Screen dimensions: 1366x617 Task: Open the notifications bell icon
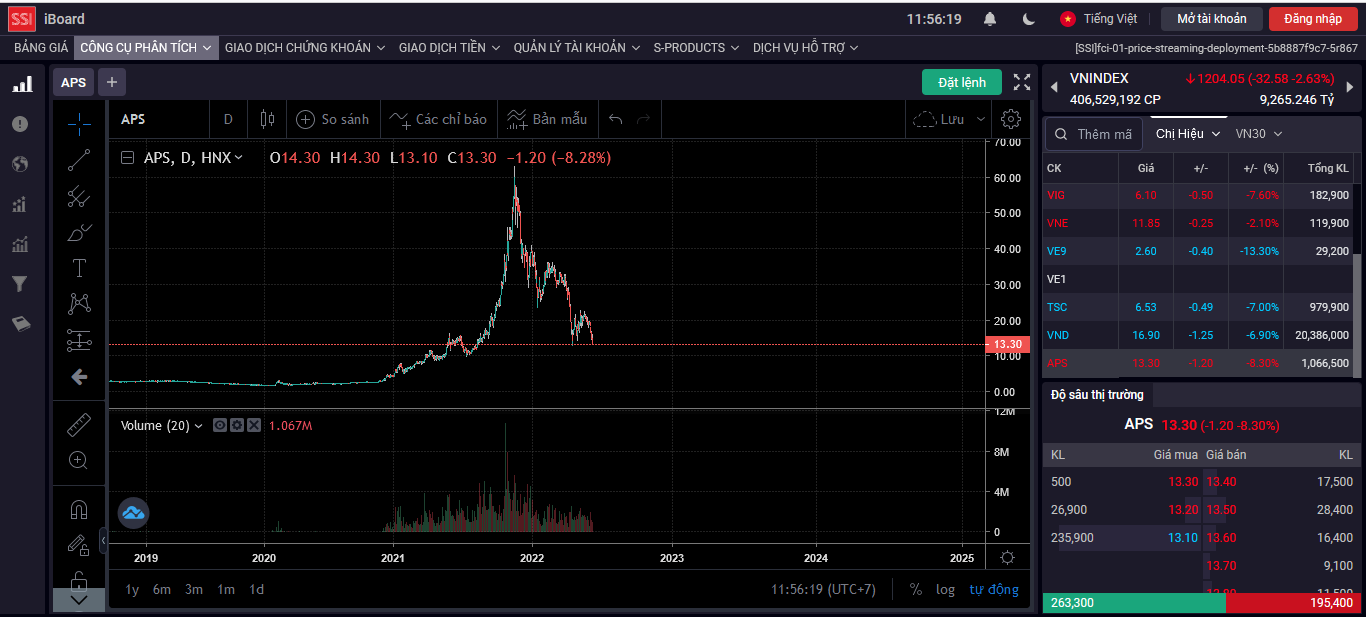click(990, 19)
